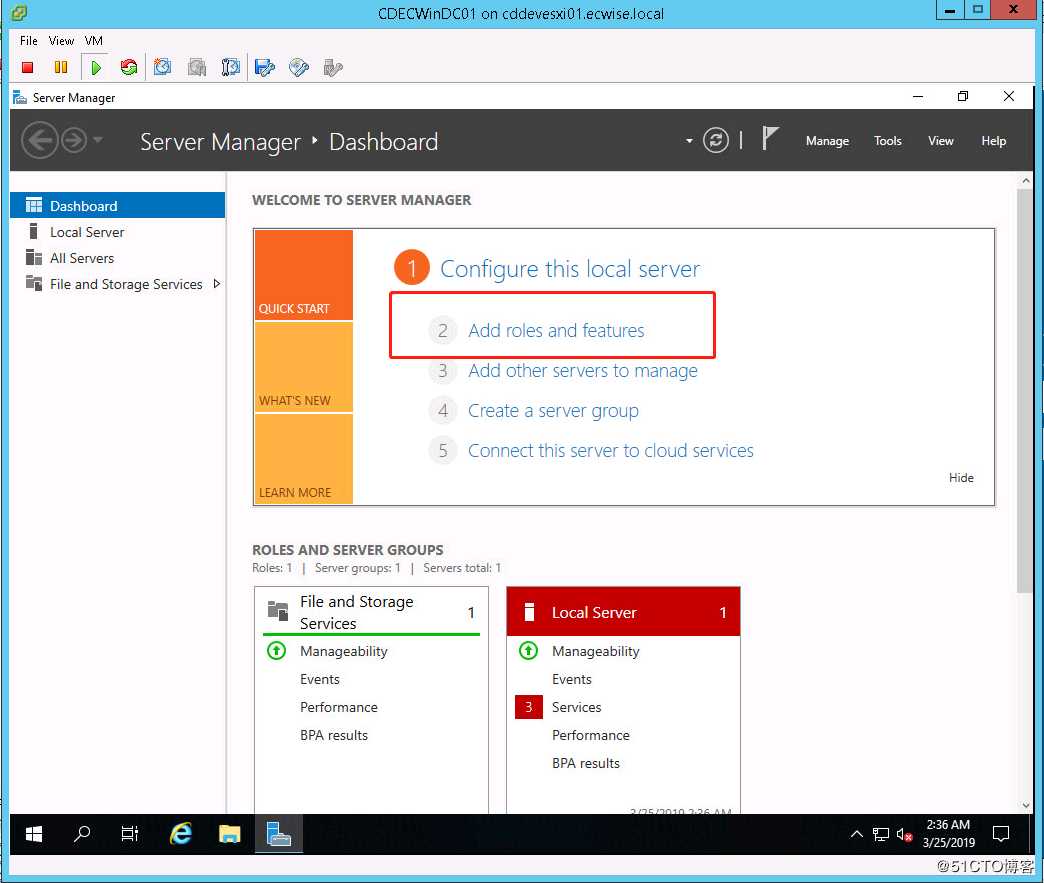1044x883 pixels.
Task: Click the LEARN MORE tile
Action: click(304, 459)
